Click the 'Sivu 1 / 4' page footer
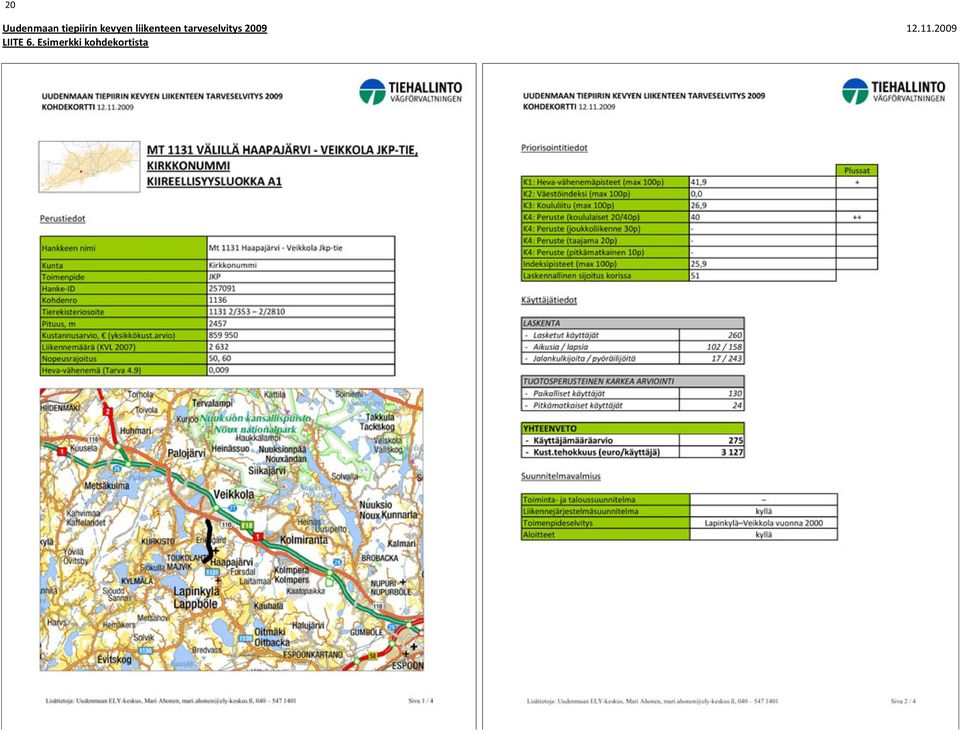 tap(421, 700)
